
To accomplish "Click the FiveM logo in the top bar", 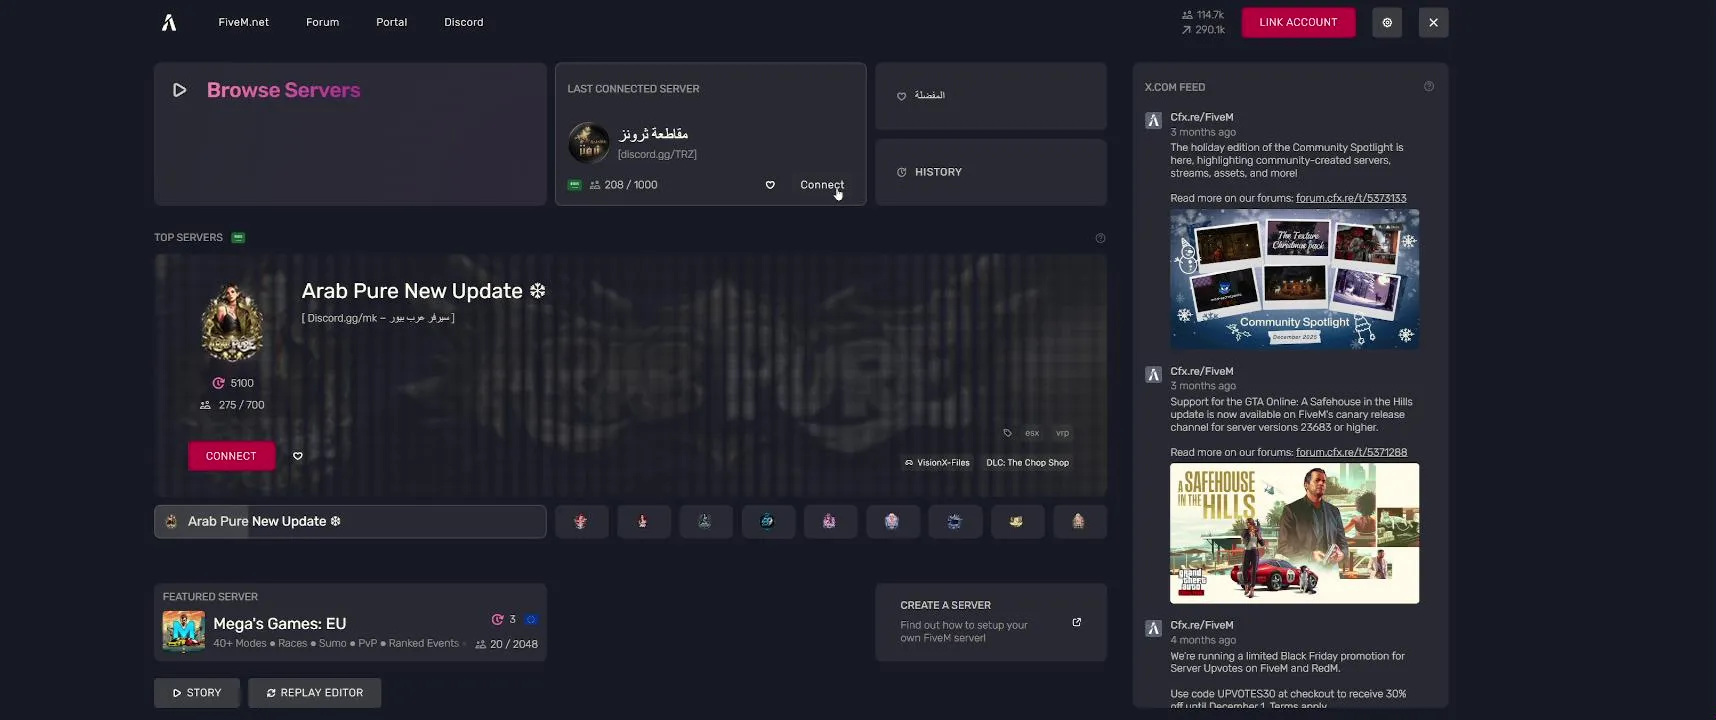I will click(x=169, y=22).
